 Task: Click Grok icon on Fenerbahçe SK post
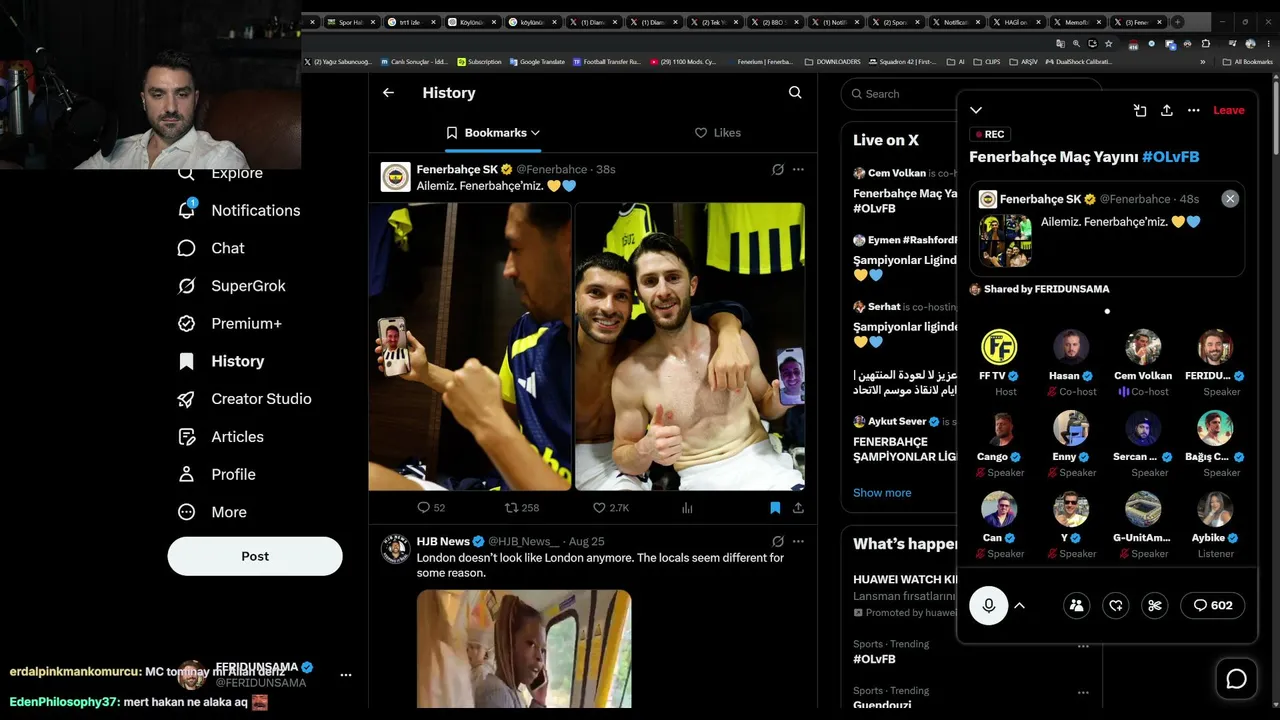pyautogui.click(x=778, y=170)
